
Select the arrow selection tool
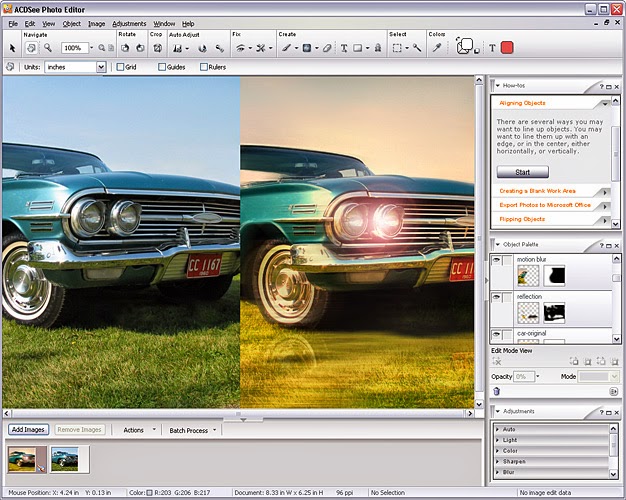pyautogui.click(x=12, y=47)
